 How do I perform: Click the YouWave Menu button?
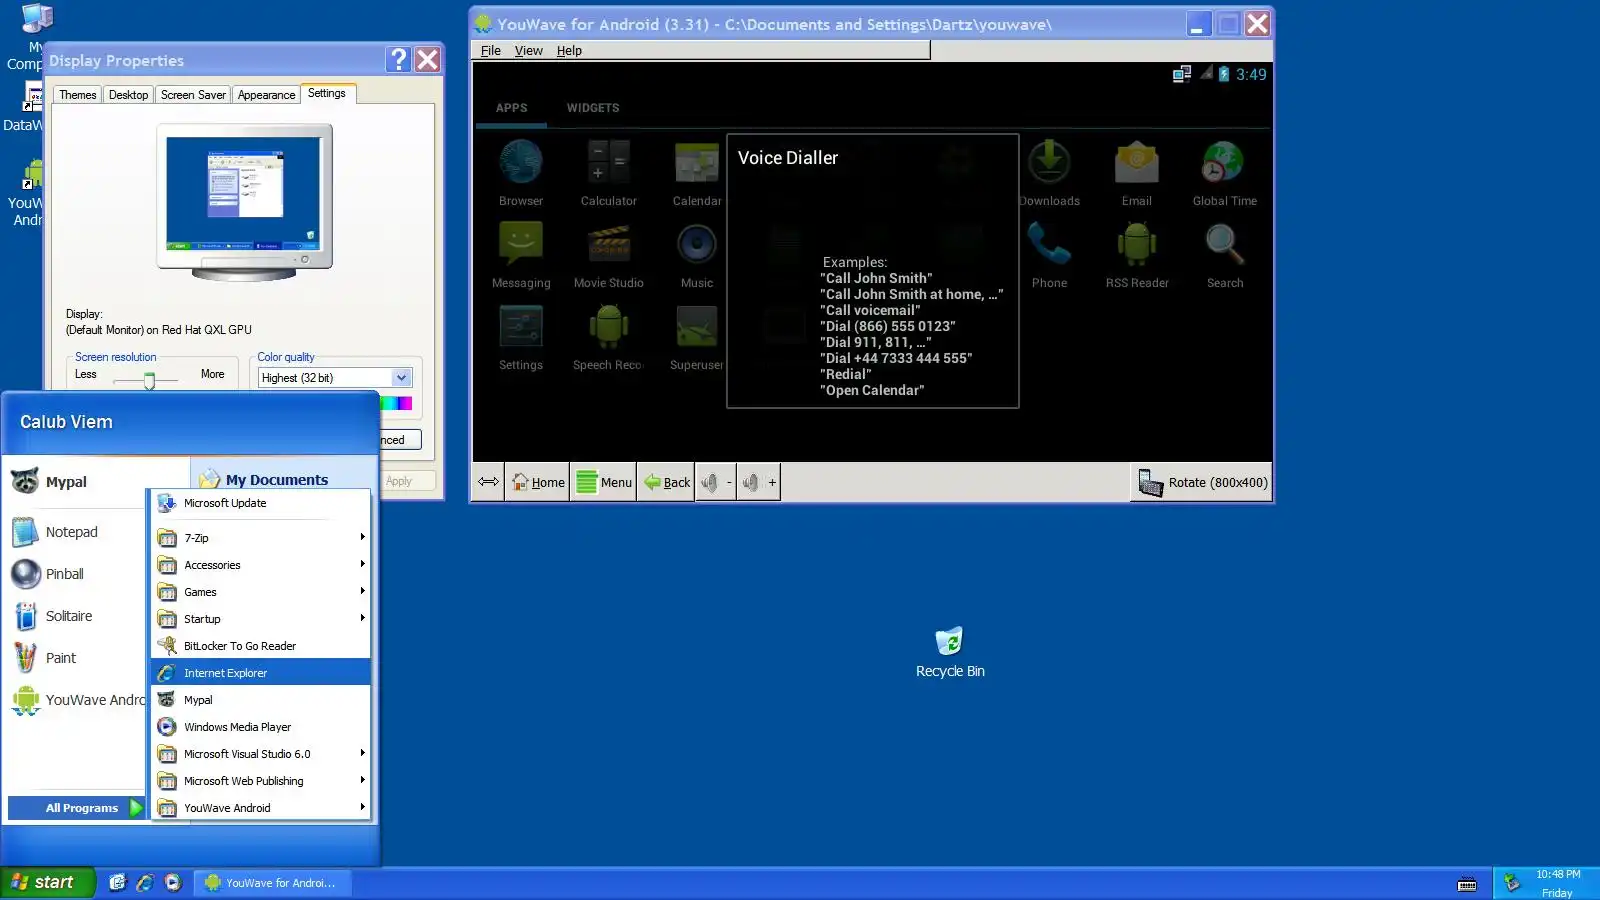tap(604, 482)
